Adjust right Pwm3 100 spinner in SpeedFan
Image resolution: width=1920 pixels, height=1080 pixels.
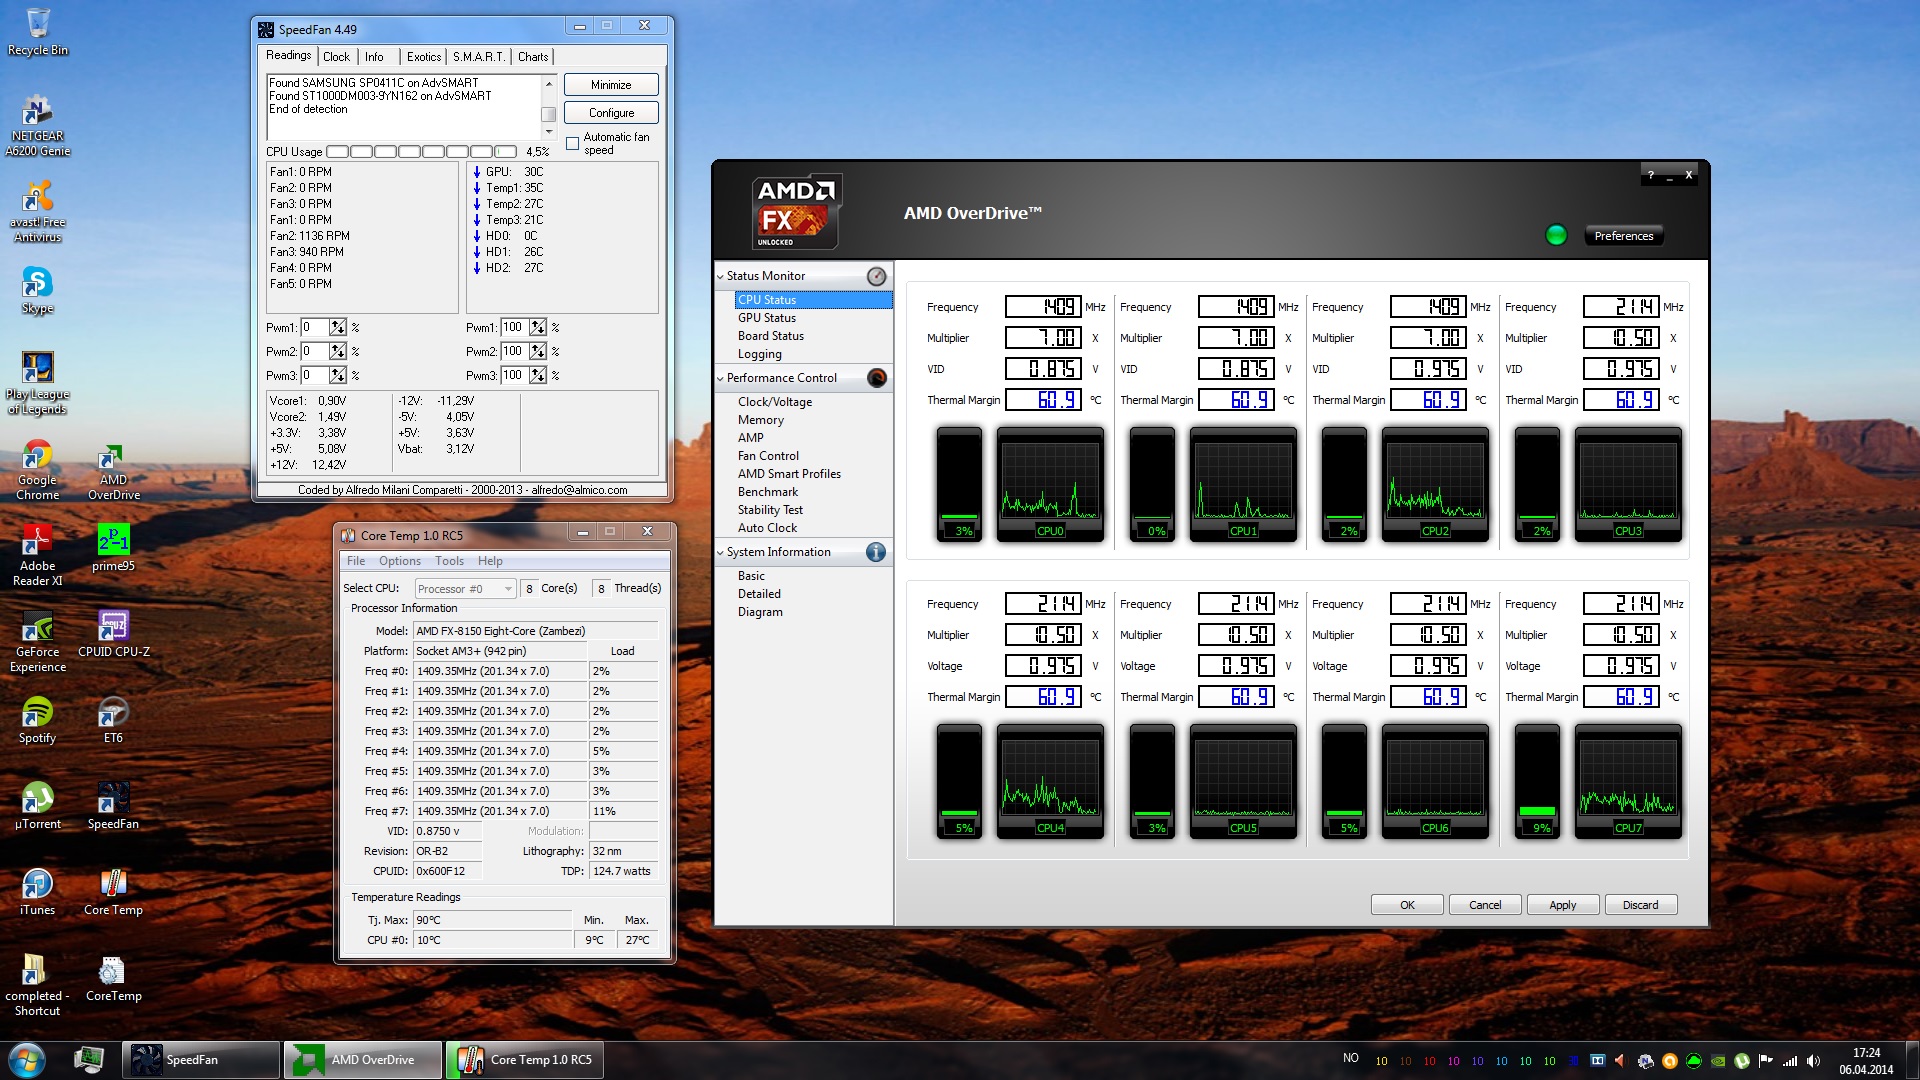tap(538, 376)
